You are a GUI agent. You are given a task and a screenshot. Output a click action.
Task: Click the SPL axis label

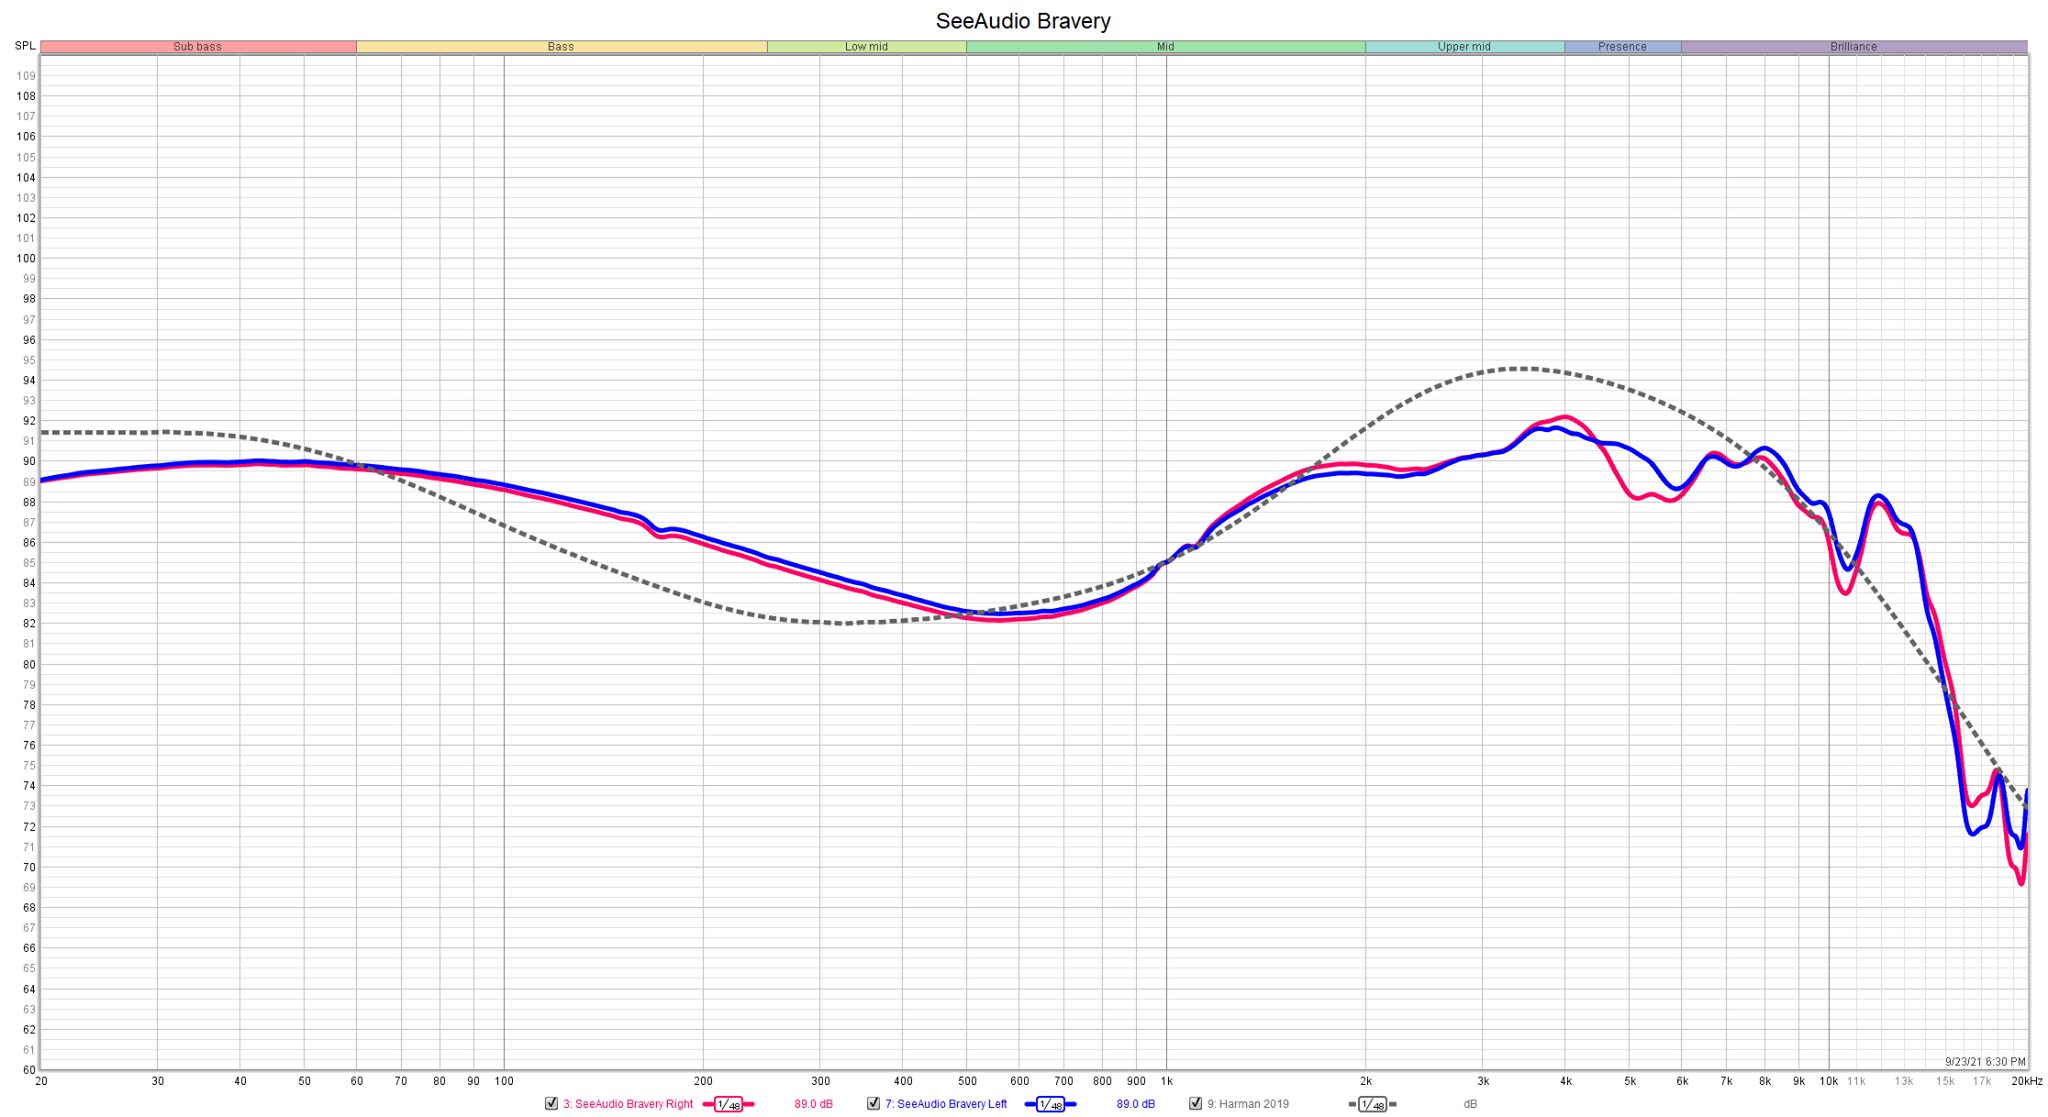(25, 46)
